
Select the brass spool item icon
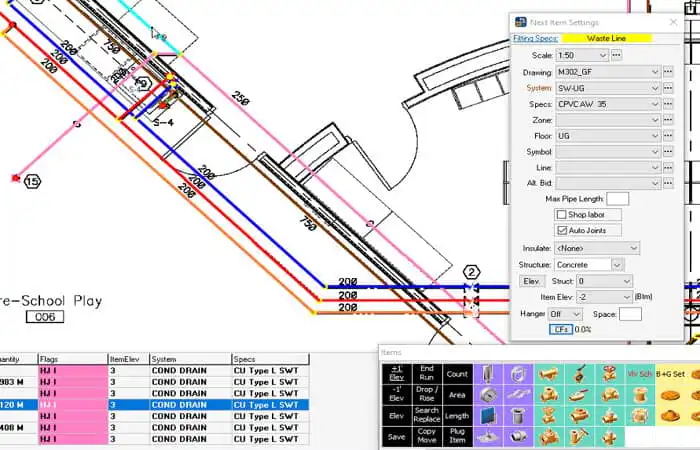[x=639, y=395]
